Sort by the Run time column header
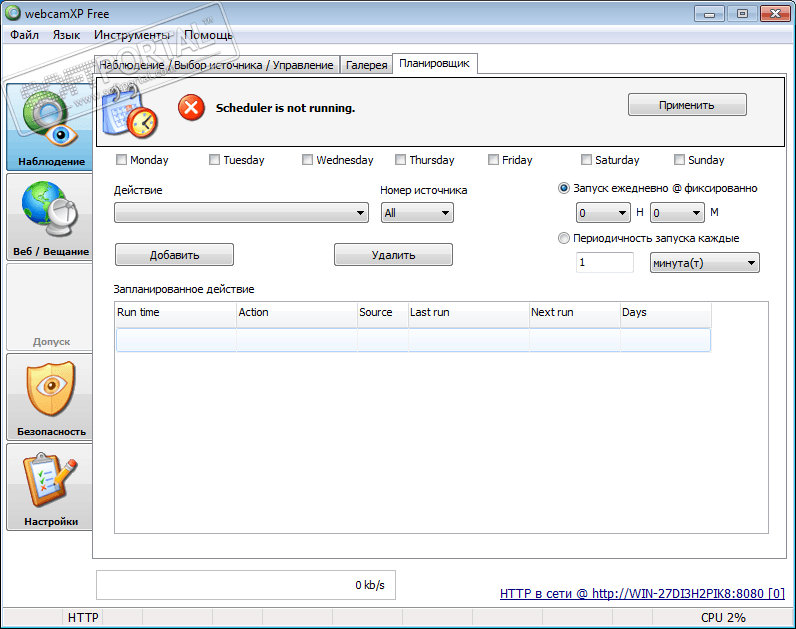This screenshot has height=629, width=796. click(176, 313)
